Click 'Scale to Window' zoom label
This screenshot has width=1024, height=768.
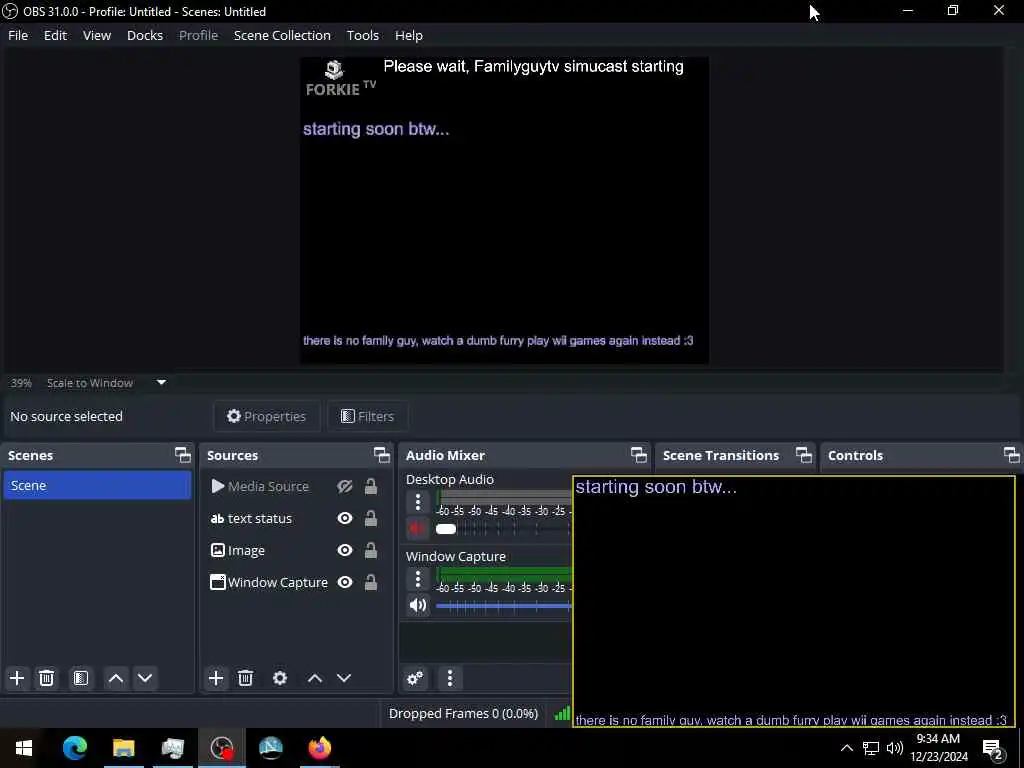click(90, 383)
